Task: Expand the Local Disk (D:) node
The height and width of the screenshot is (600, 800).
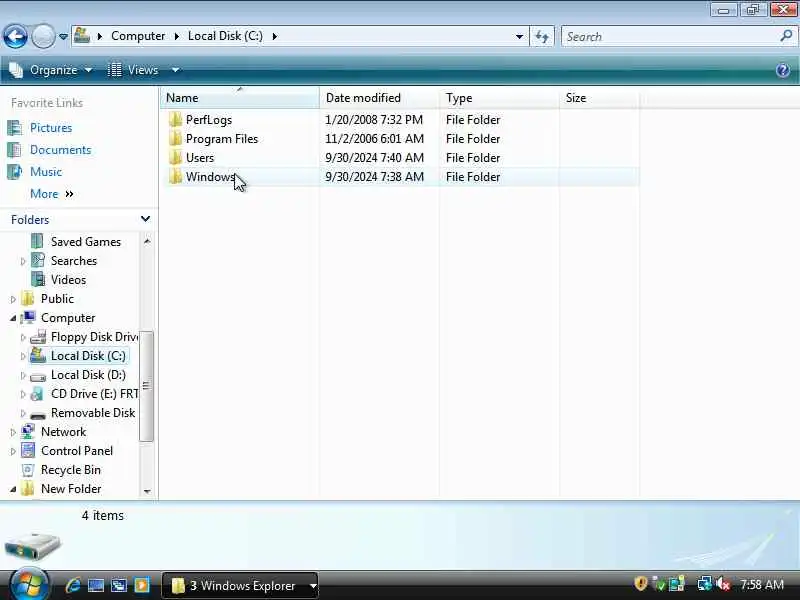Action: click(23, 376)
